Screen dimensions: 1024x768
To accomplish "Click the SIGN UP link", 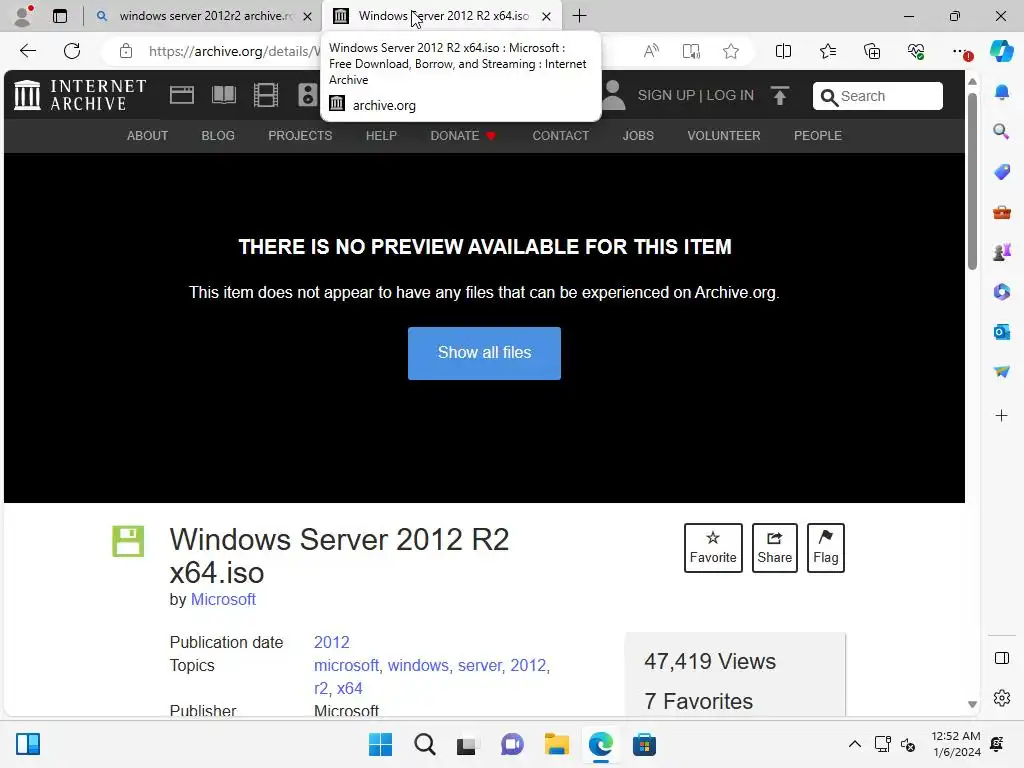I will (x=666, y=95).
